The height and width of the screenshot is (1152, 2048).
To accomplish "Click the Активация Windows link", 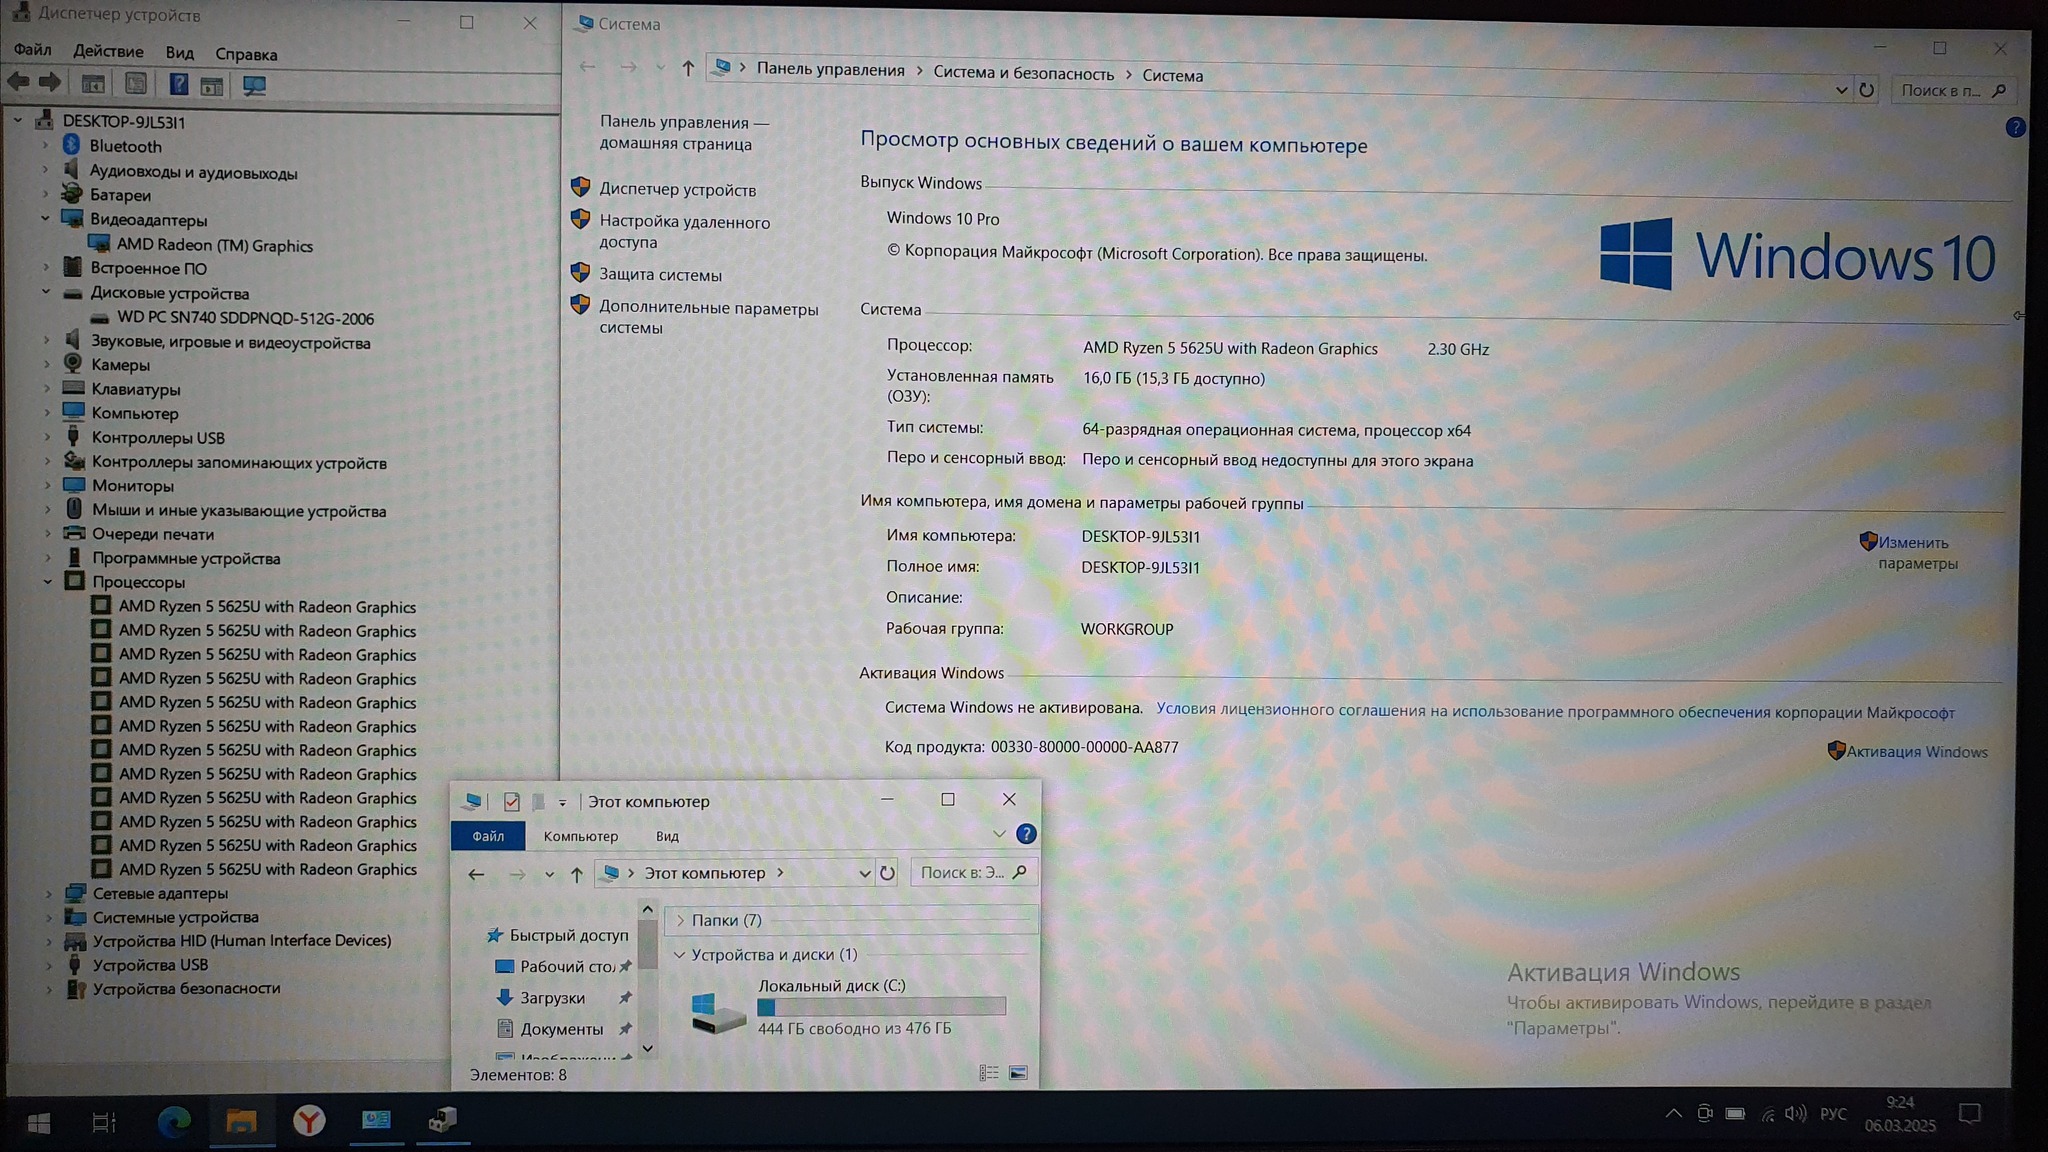I will click(1916, 752).
